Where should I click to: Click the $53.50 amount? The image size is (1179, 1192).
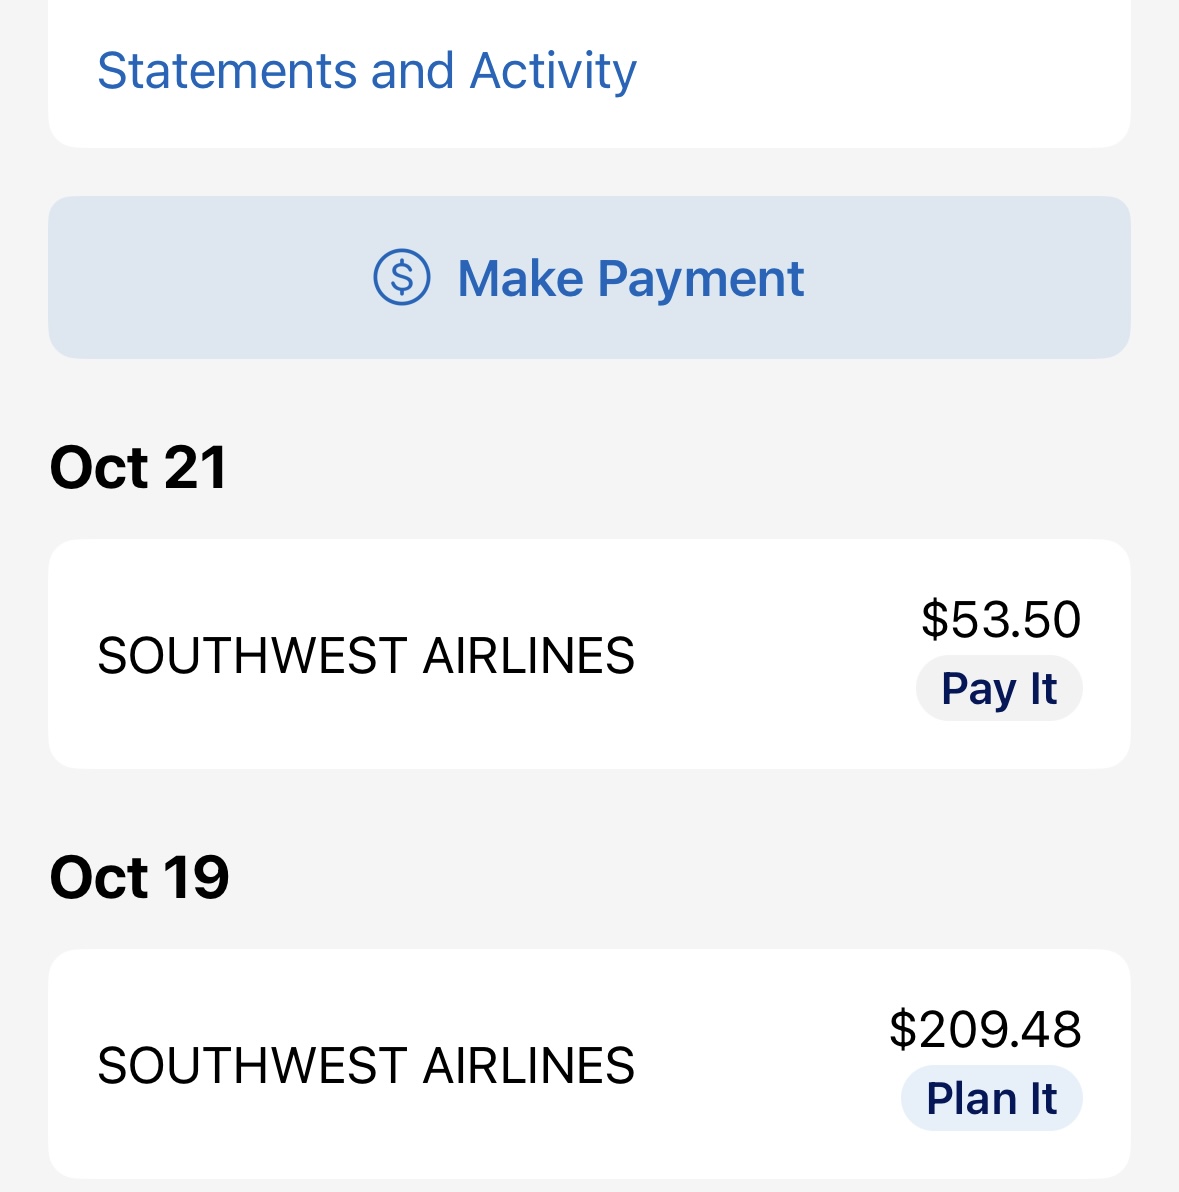(1000, 620)
